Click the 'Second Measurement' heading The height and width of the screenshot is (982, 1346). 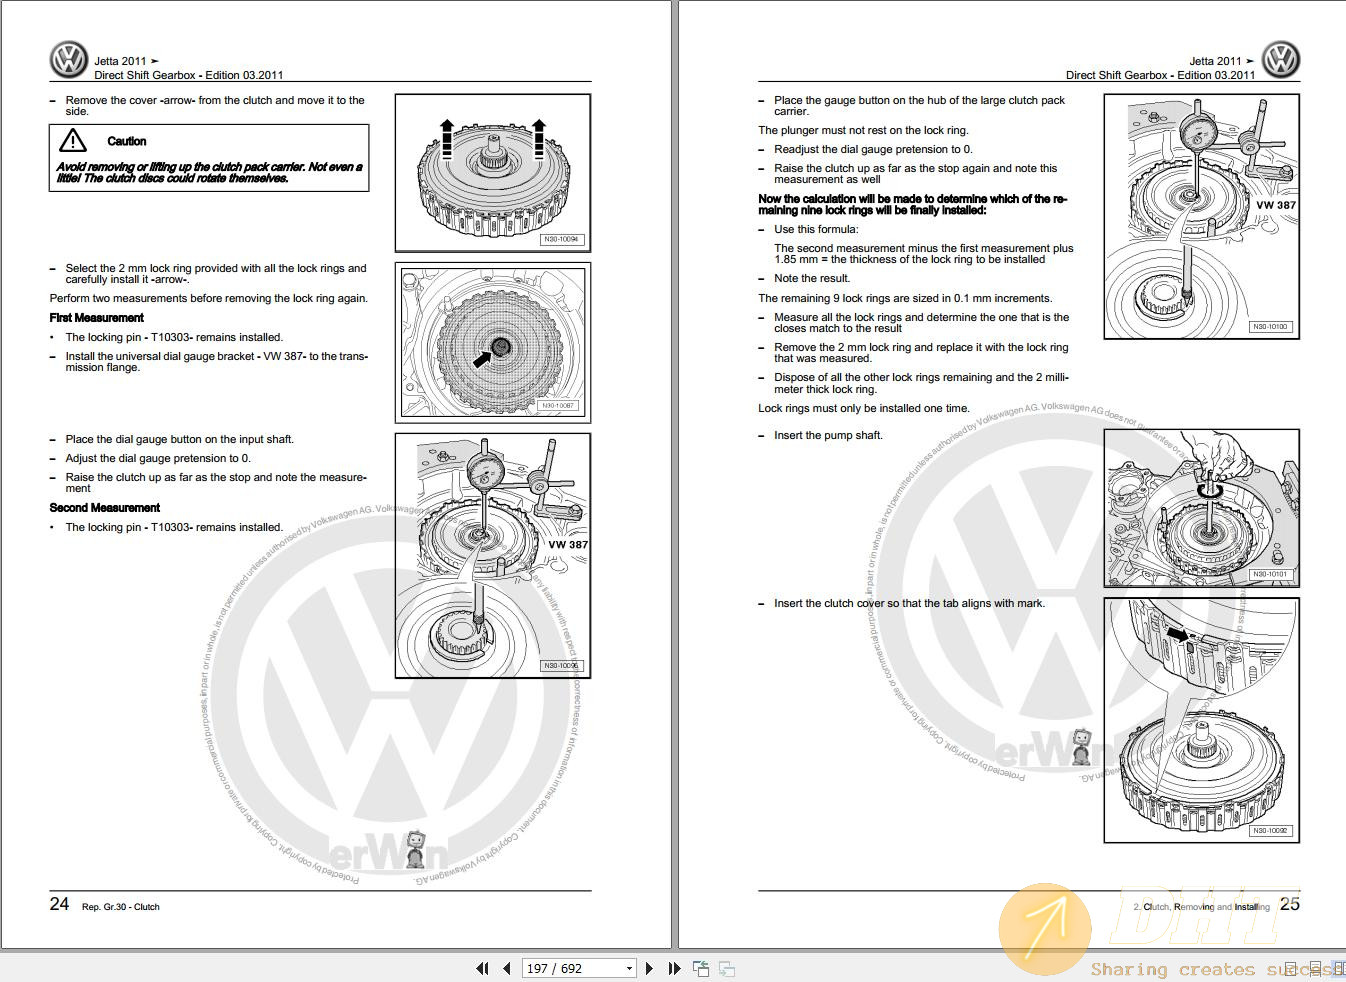click(x=105, y=508)
